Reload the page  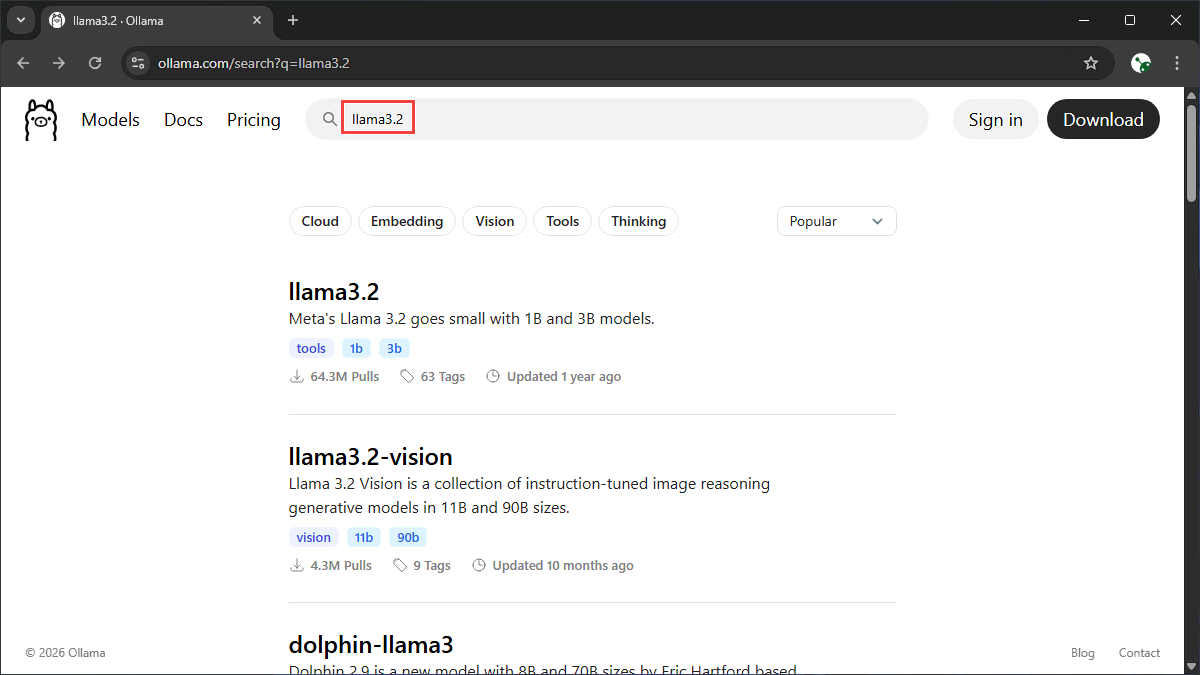[95, 63]
